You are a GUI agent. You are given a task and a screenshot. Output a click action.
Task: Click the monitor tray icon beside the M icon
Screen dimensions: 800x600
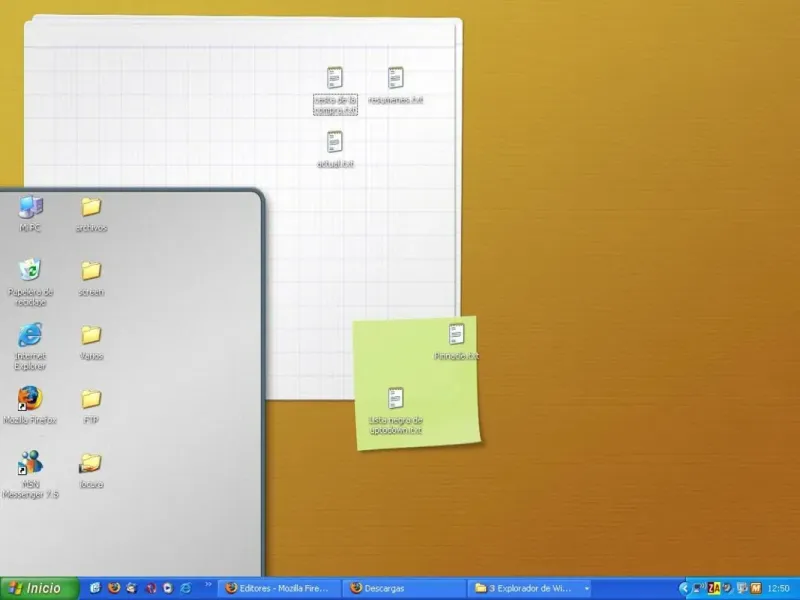pyautogui.click(x=742, y=588)
